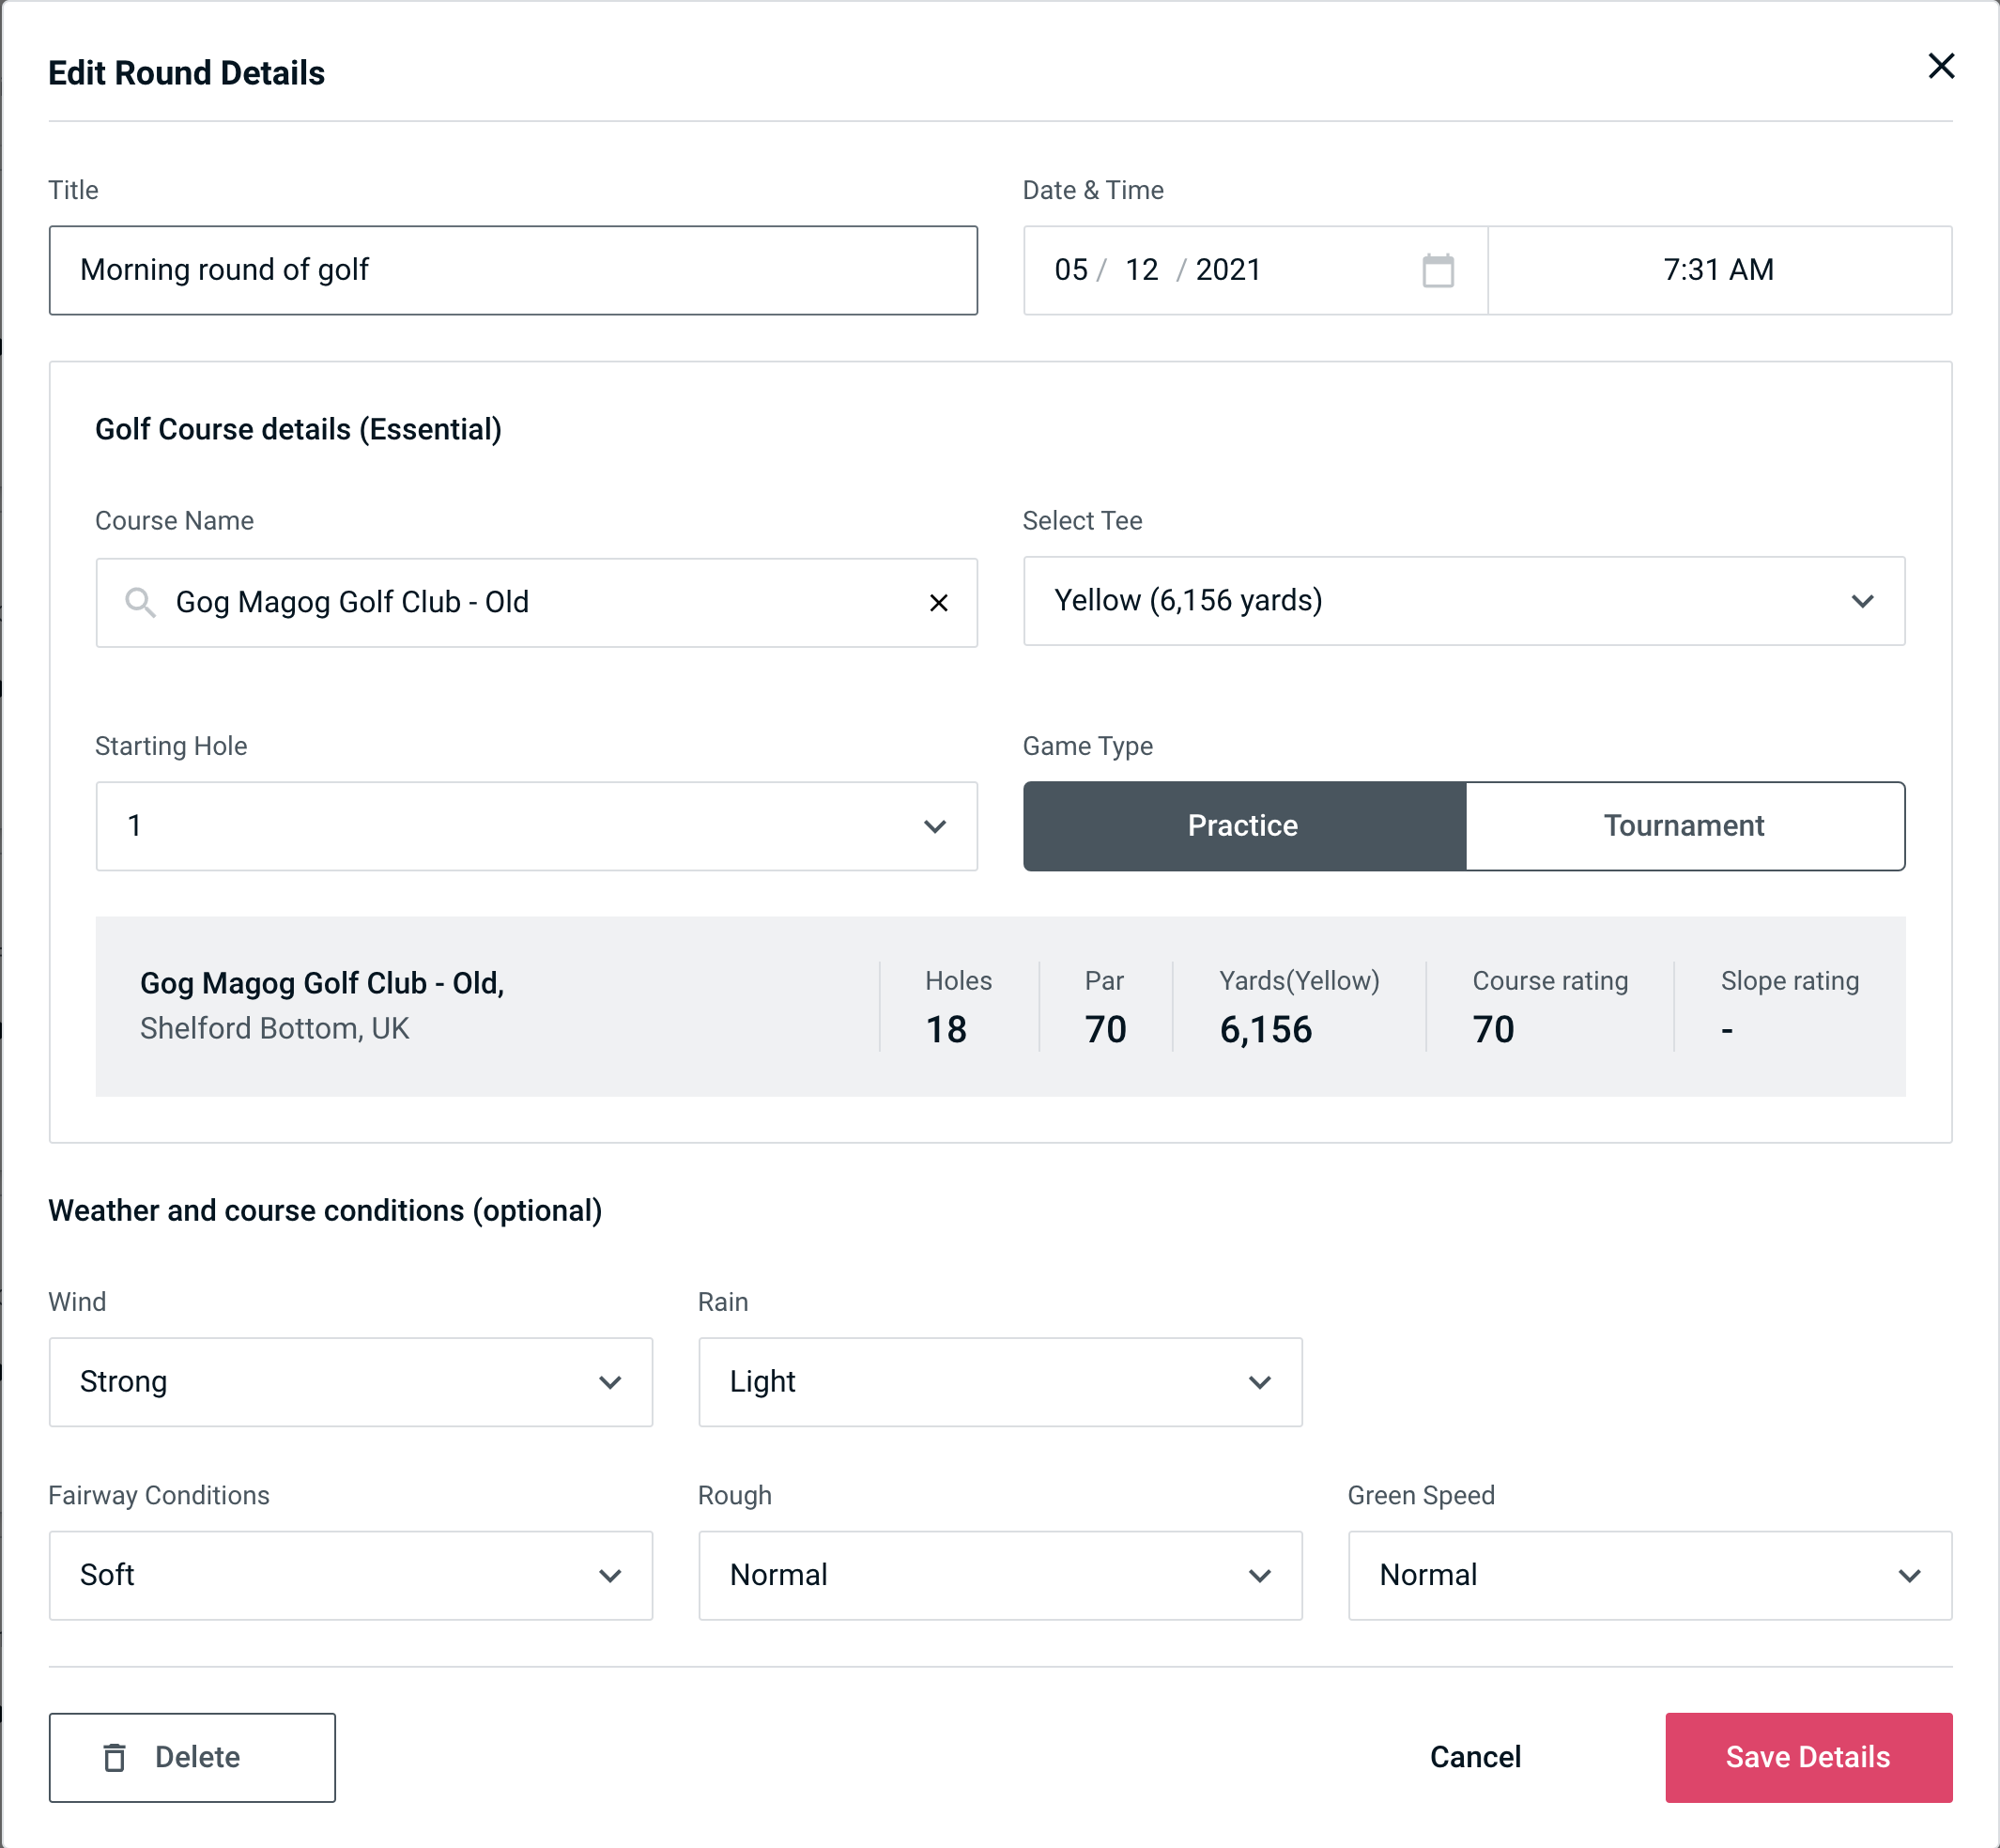Viewport: 2000px width, 1848px height.
Task: Open the Fairway Conditions dropdown
Action: pyautogui.click(x=350, y=1577)
